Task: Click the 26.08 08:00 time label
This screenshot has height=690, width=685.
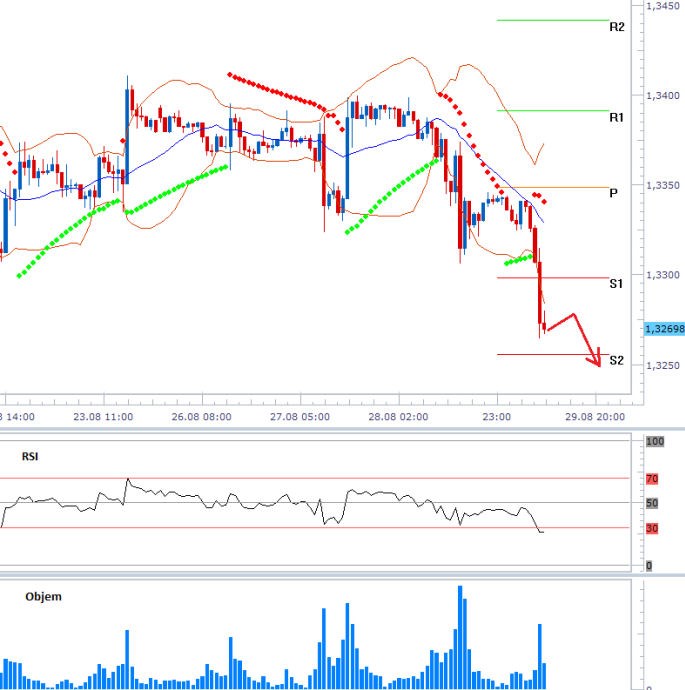Action: point(201,417)
